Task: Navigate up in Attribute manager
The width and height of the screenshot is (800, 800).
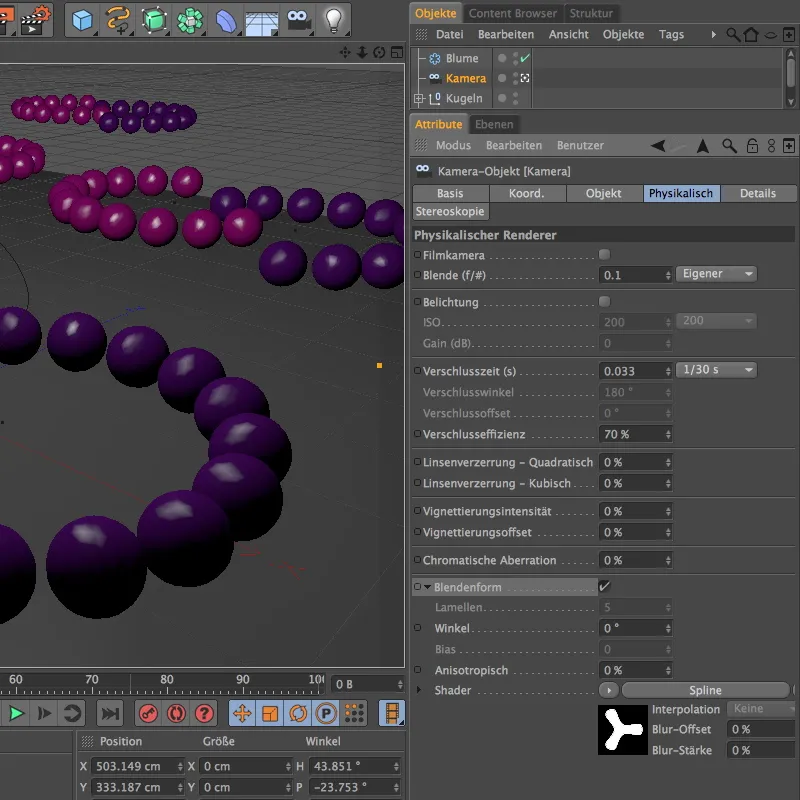Action: click(x=703, y=146)
